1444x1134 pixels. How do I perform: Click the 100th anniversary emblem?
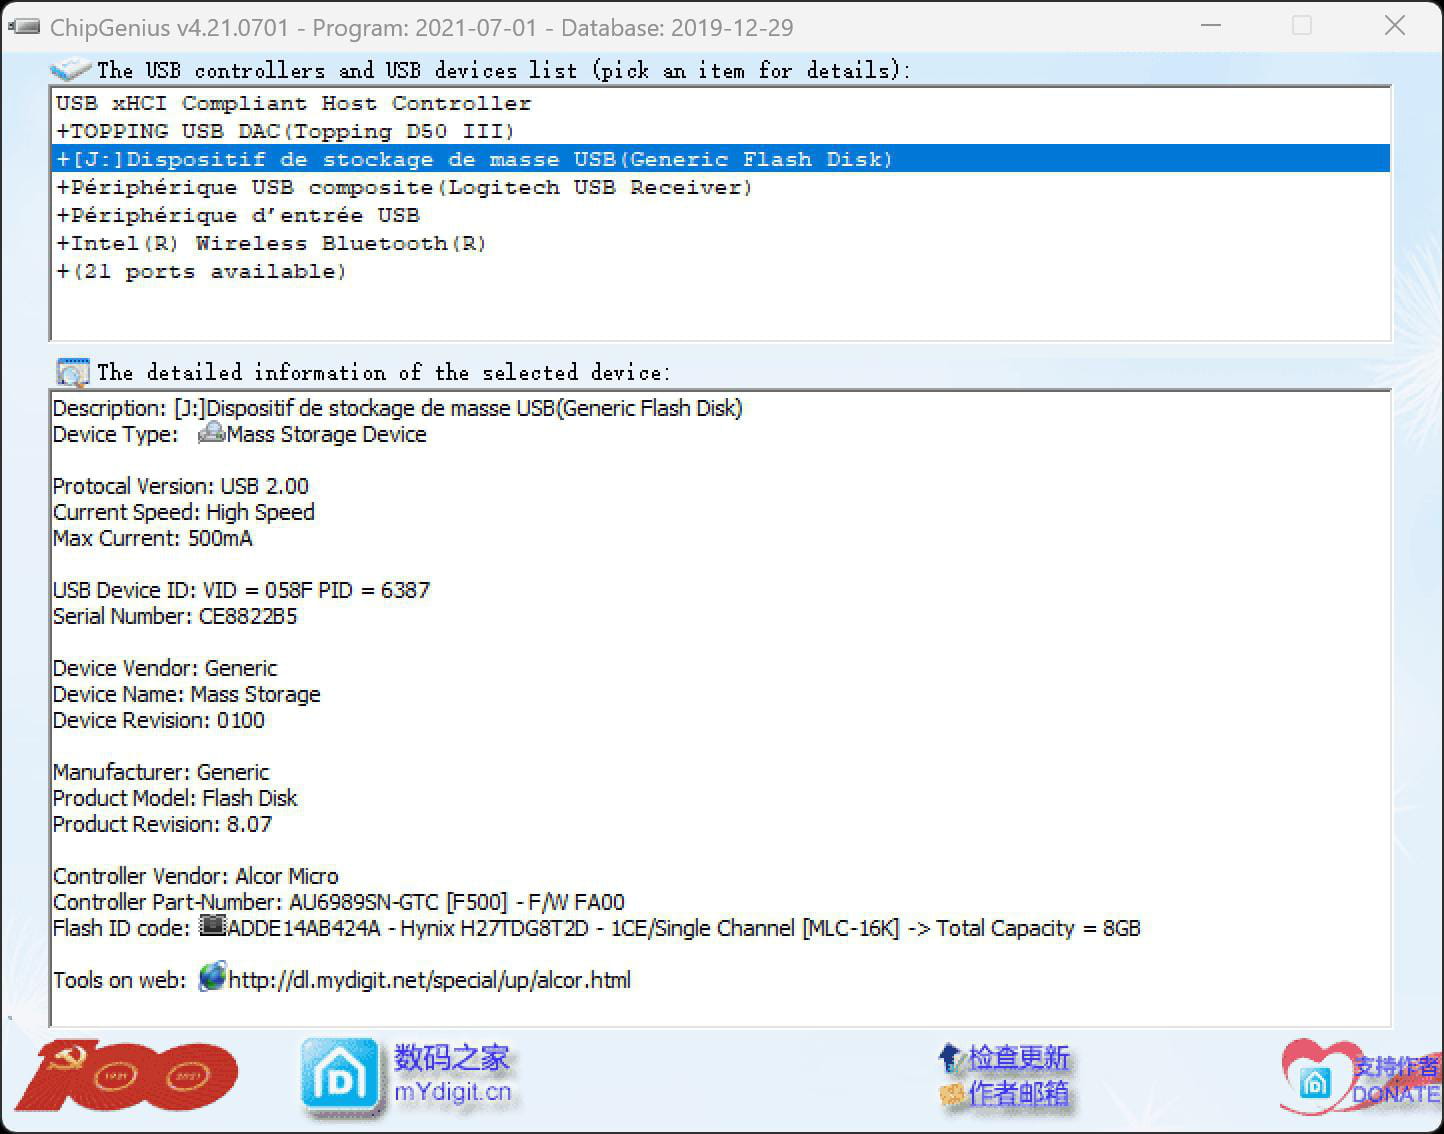coord(126,1076)
